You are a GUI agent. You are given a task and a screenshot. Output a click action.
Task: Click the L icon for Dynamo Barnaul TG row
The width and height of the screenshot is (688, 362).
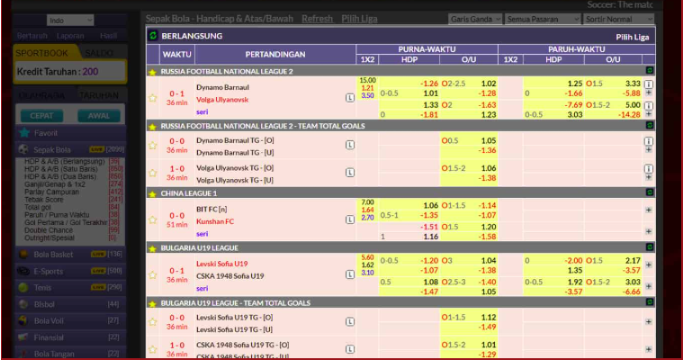pyautogui.click(x=350, y=145)
